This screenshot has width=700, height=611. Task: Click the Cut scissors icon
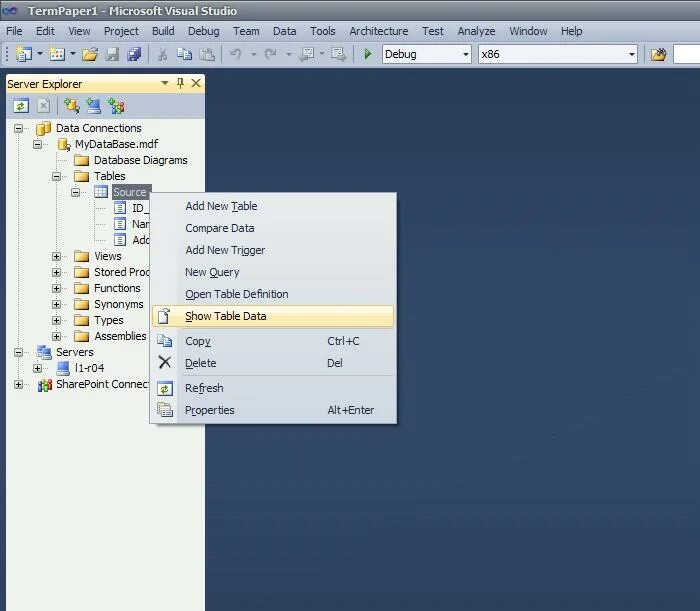(162, 54)
